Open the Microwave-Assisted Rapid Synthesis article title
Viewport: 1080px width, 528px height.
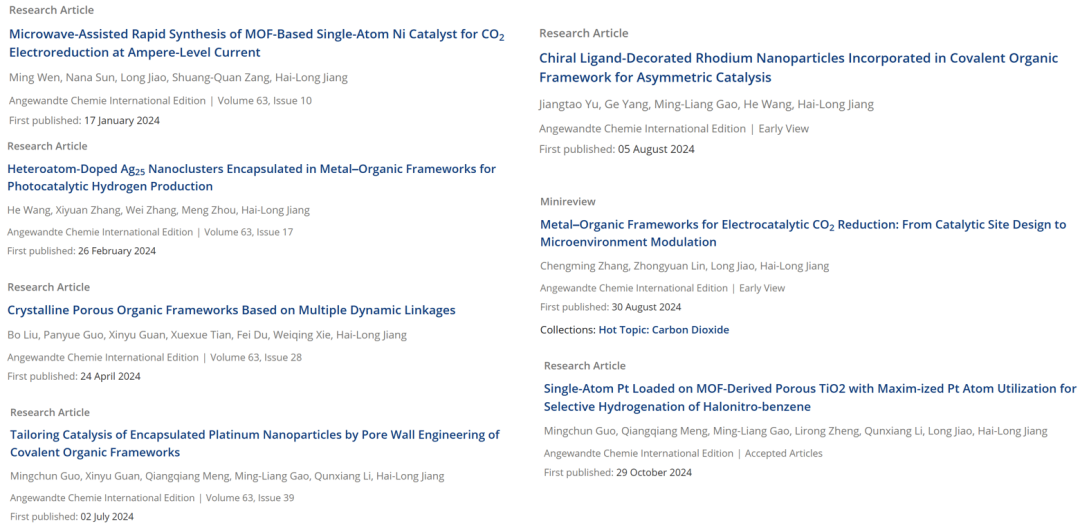(256, 43)
